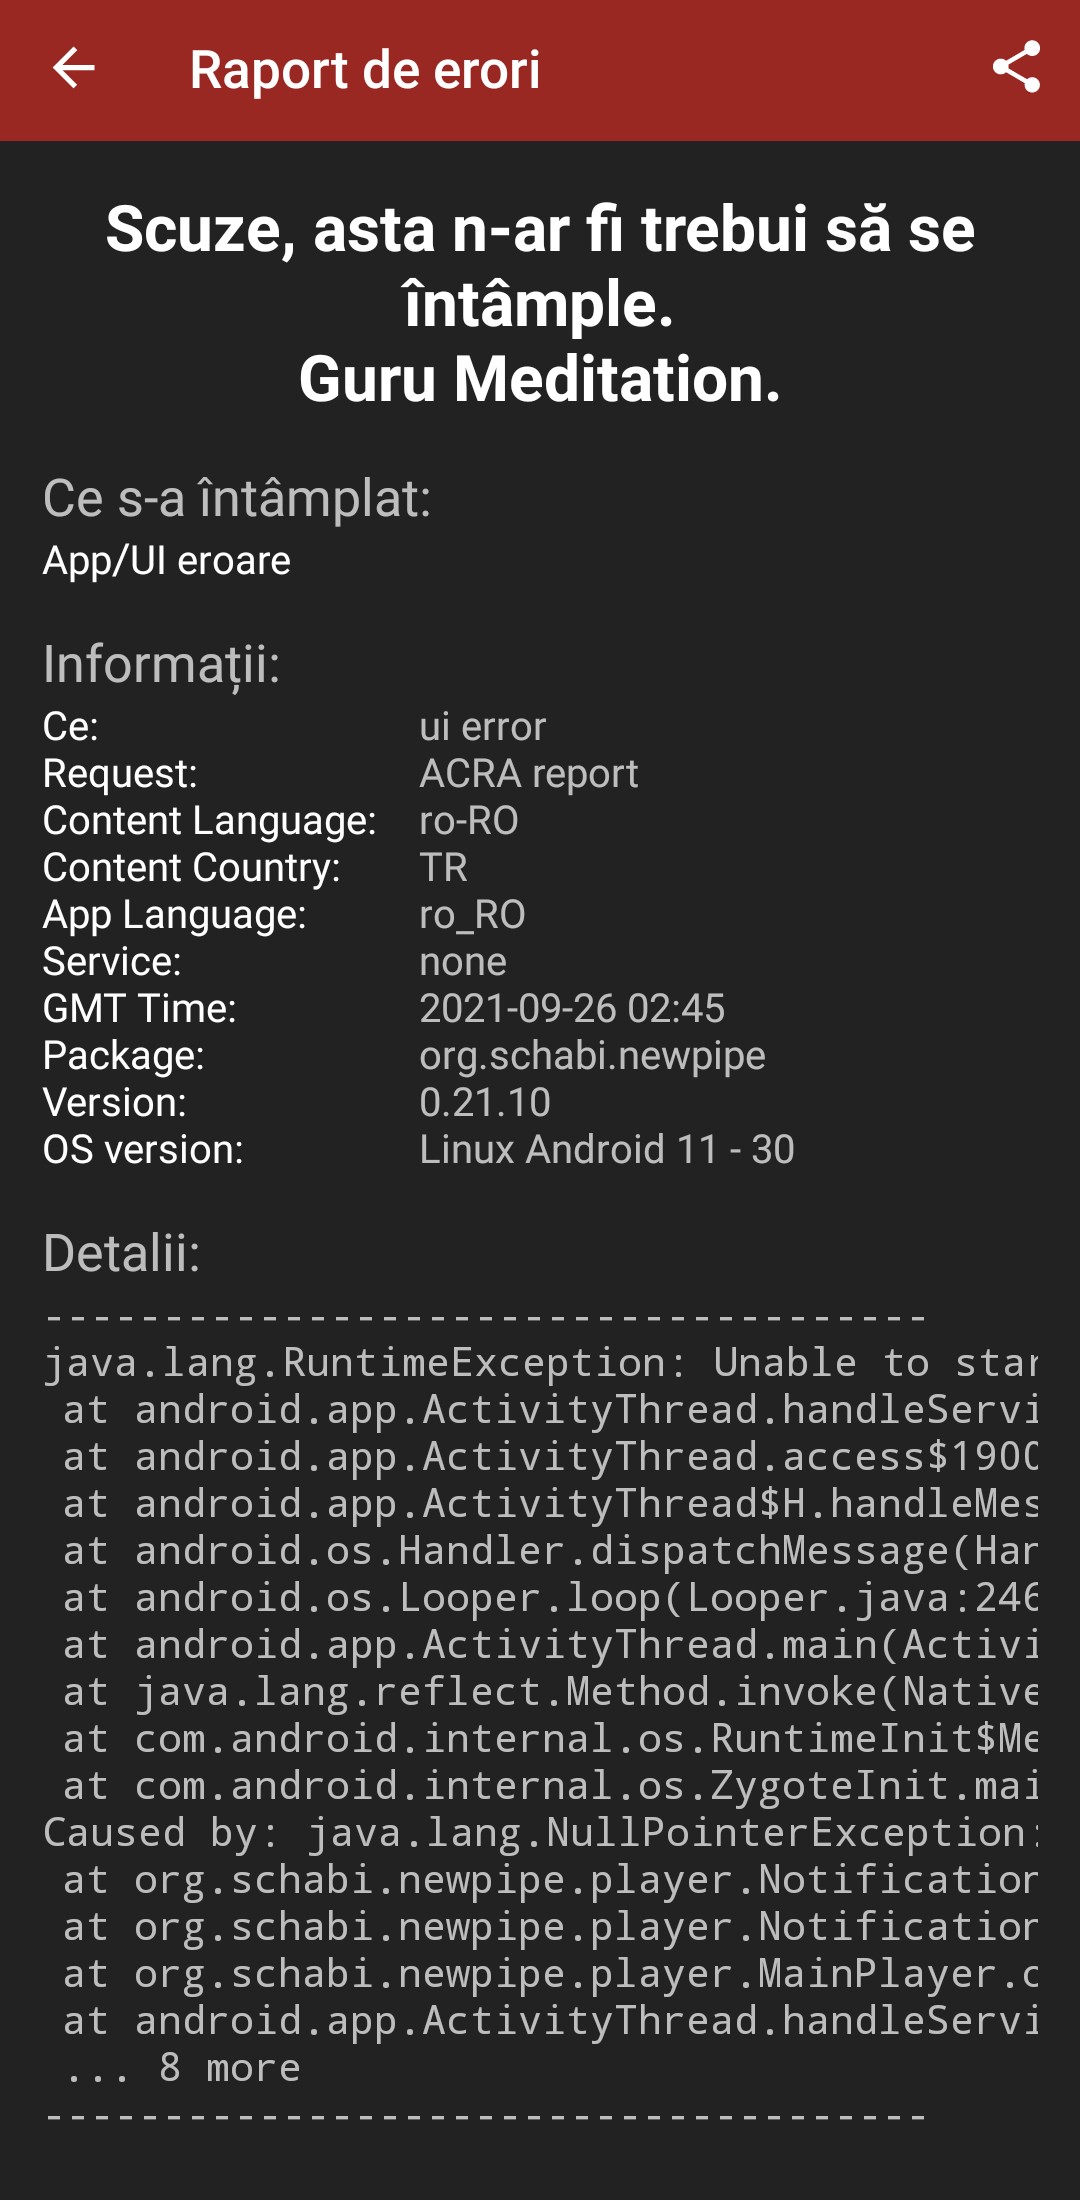
Task: Tap the package name 'org.schabi.newpipe'
Action: [592, 1055]
